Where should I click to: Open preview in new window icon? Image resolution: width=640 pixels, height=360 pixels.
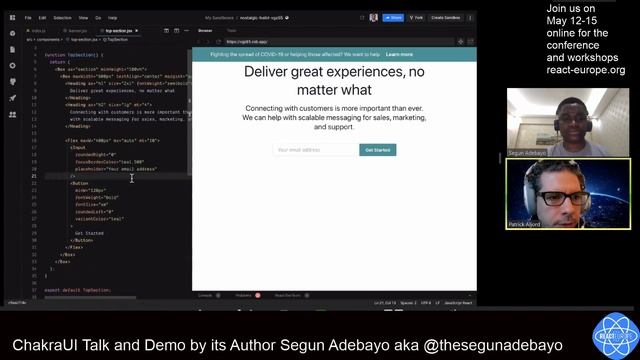click(x=470, y=42)
